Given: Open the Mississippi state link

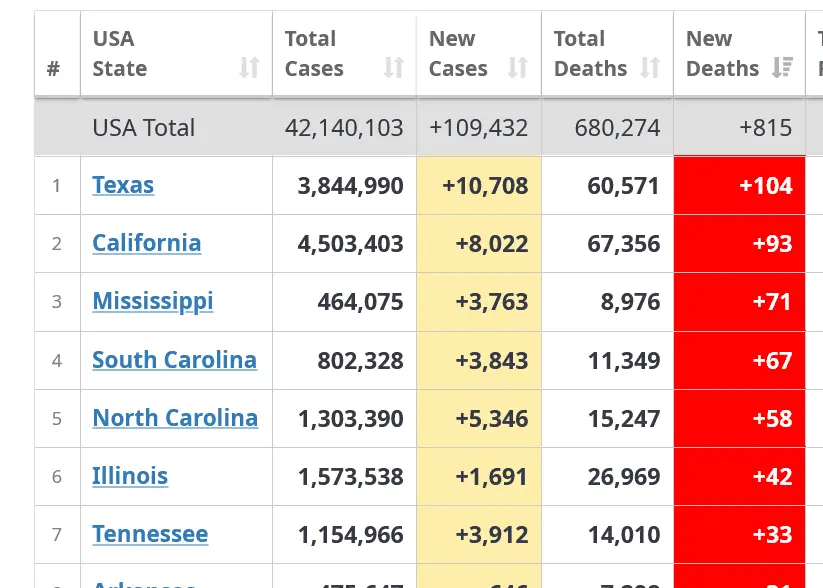Looking at the screenshot, I should pyautogui.click(x=153, y=301).
